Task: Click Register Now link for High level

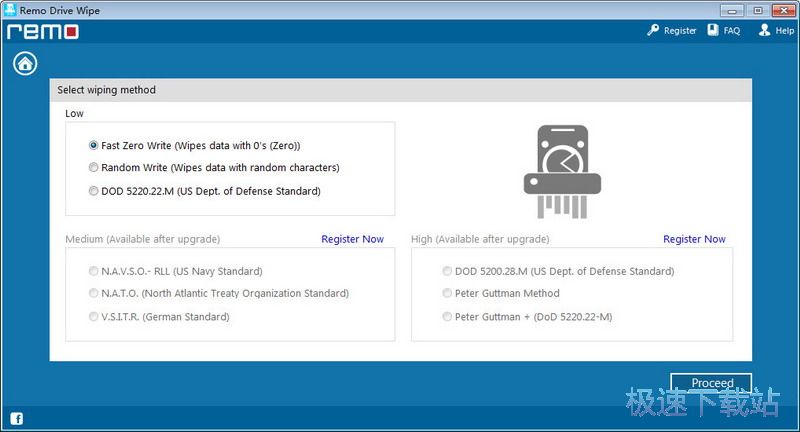Action: (694, 240)
